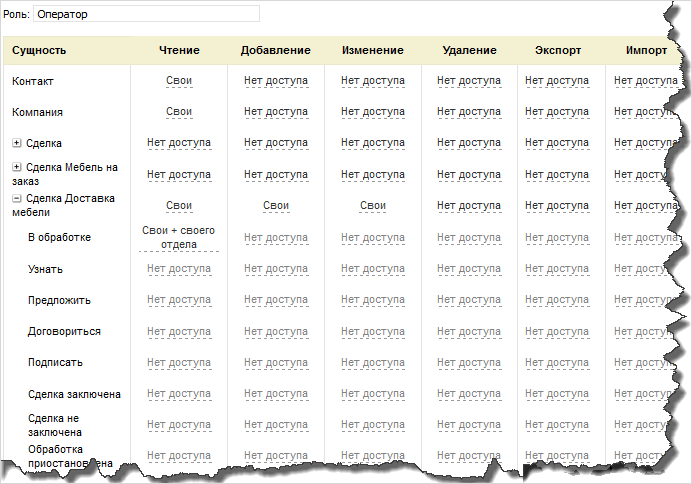The height and width of the screenshot is (484, 692).
Task: Set Контакт Экспорт access
Action: click(x=557, y=81)
